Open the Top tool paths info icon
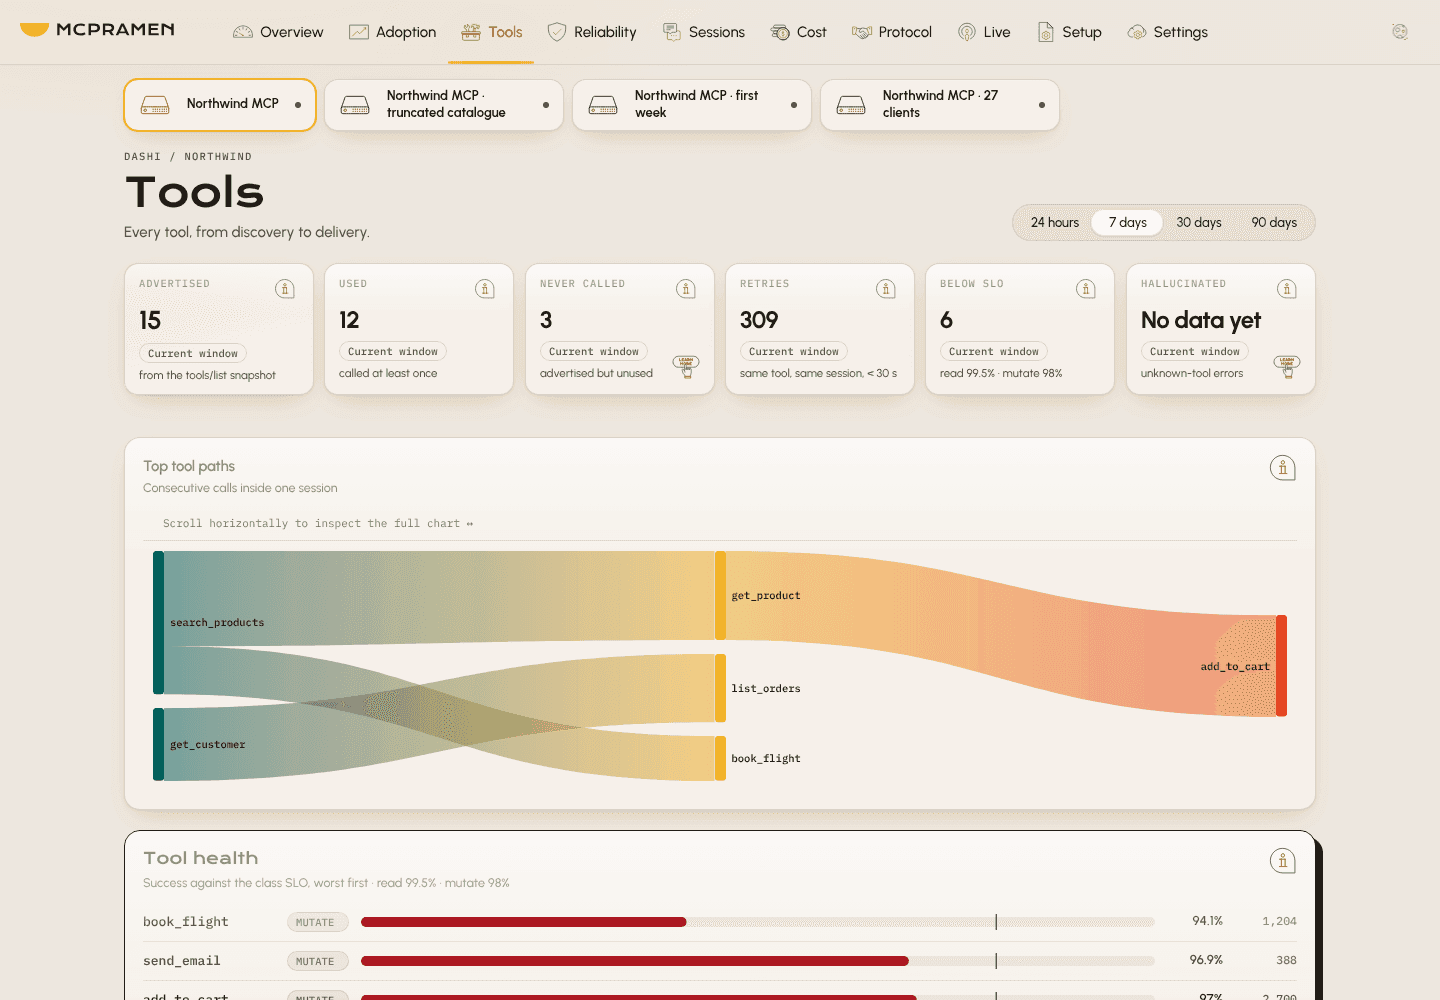 [x=1283, y=467]
